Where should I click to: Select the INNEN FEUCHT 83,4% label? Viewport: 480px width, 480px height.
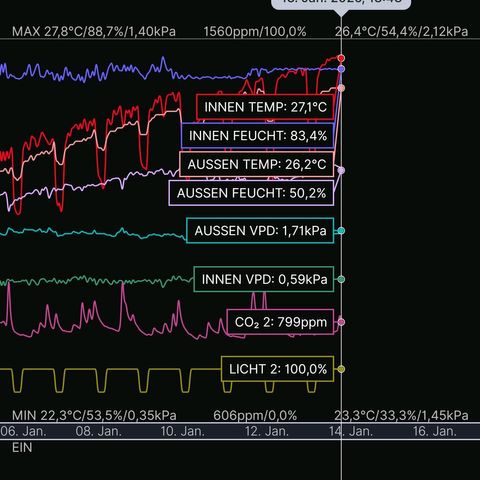tap(258, 136)
